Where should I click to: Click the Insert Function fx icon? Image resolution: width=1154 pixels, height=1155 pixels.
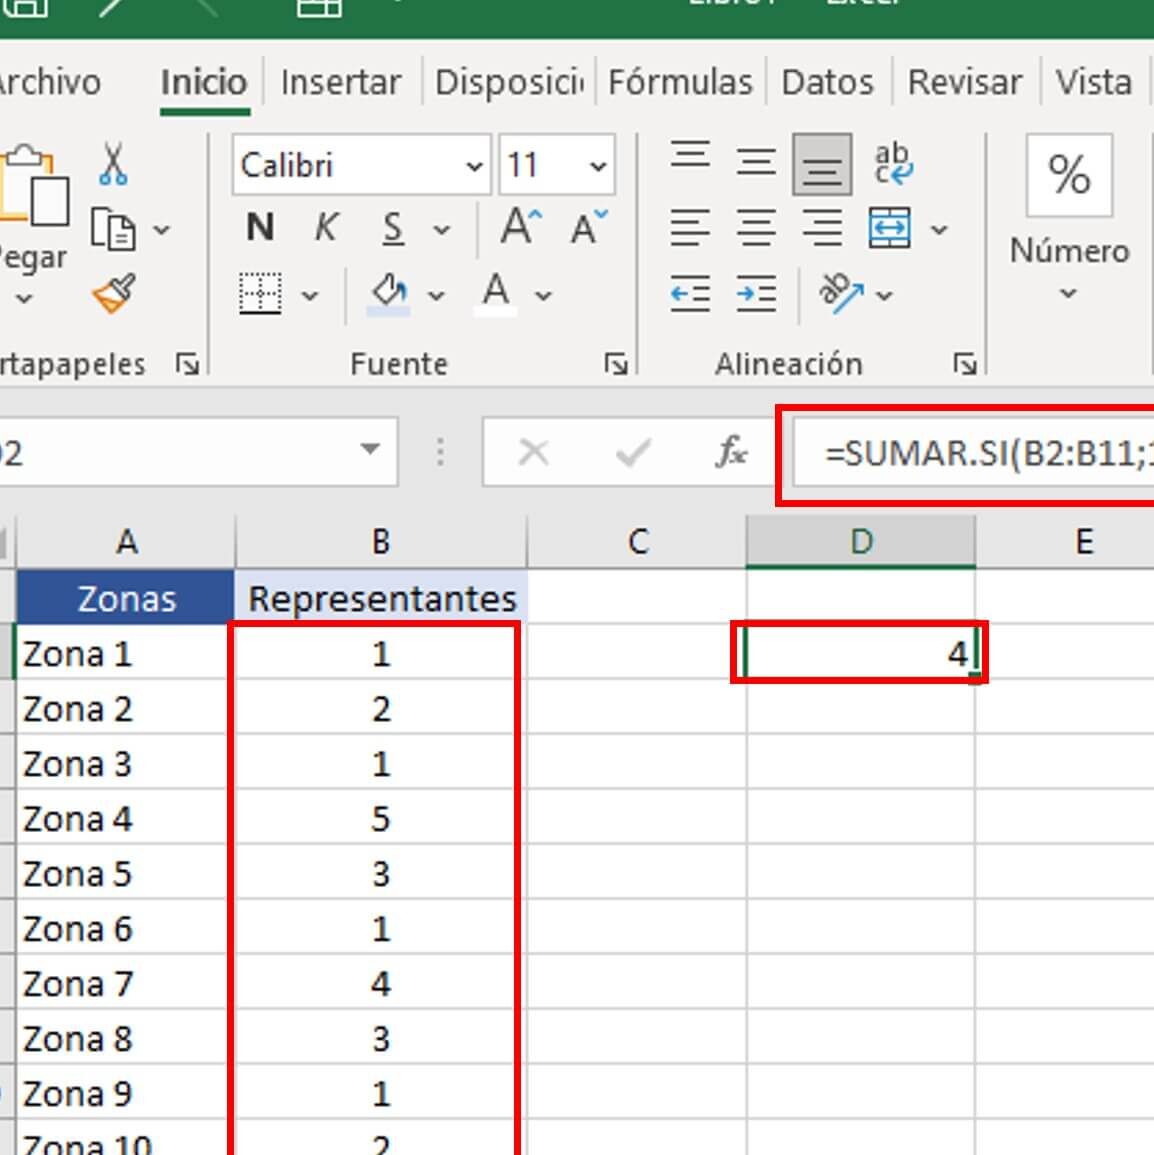731,453
